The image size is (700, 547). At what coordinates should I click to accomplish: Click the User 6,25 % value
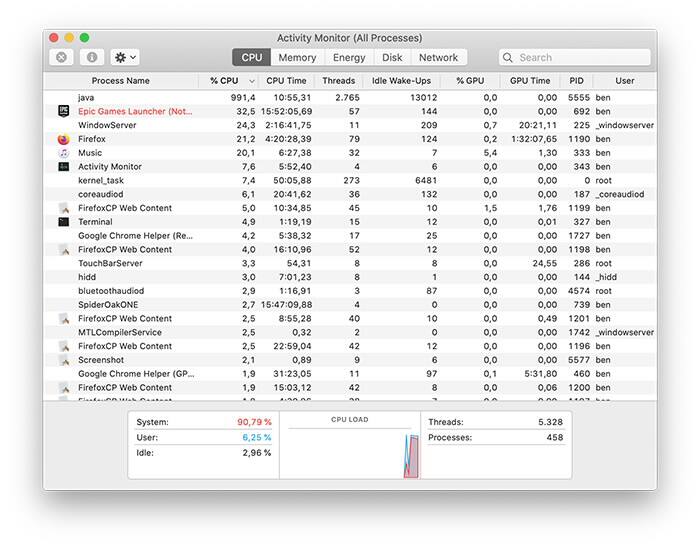pyautogui.click(x=257, y=437)
